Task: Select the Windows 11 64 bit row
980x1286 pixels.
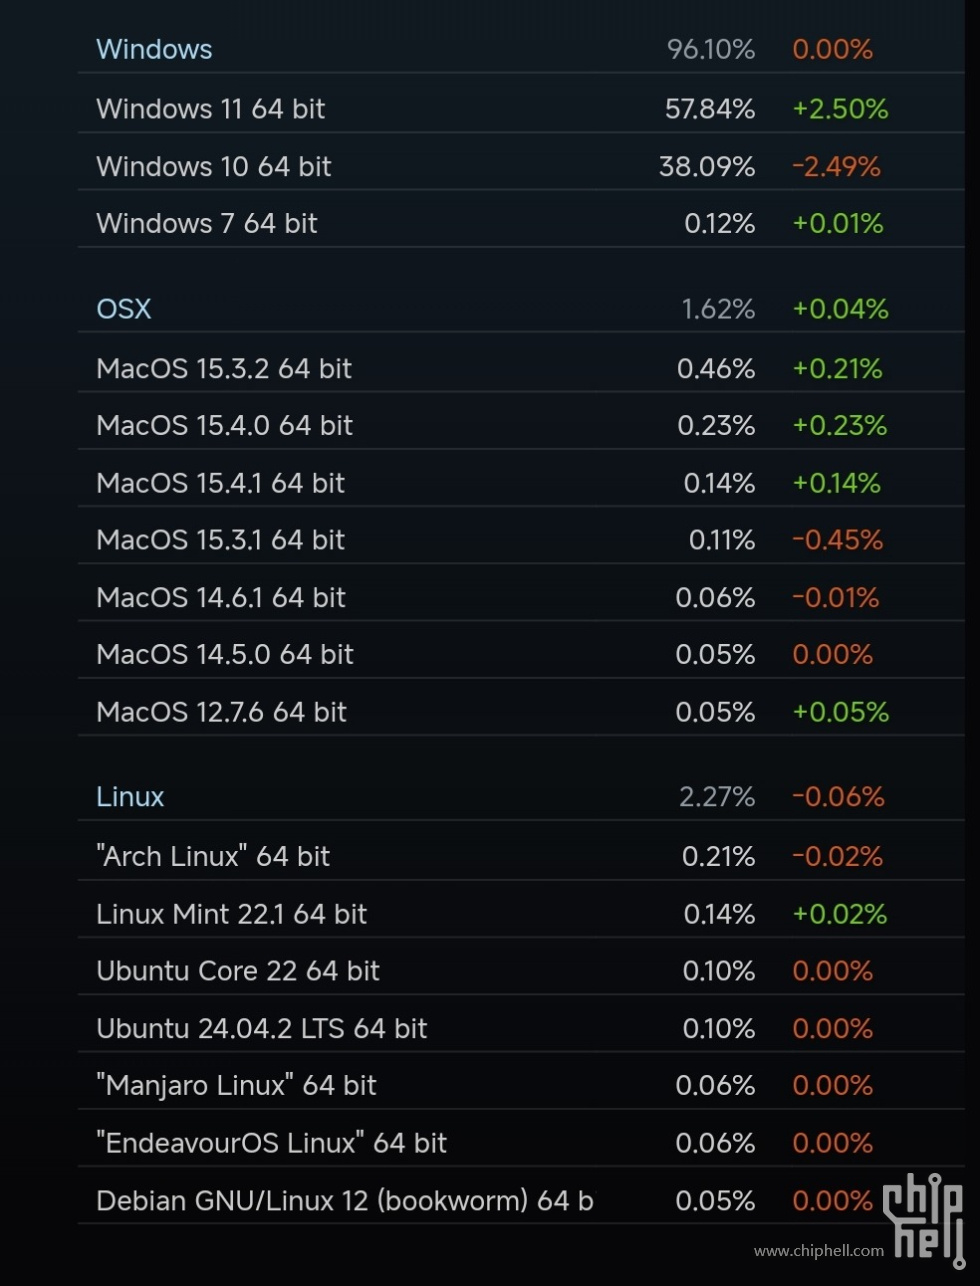Action: click(521, 108)
